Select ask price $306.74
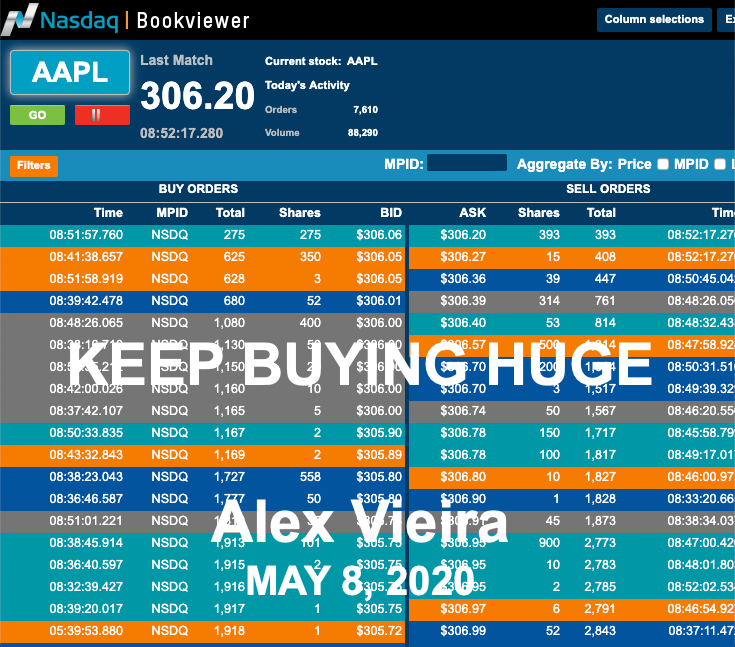The height and width of the screenshot is (647, 735). click(463, 411)
